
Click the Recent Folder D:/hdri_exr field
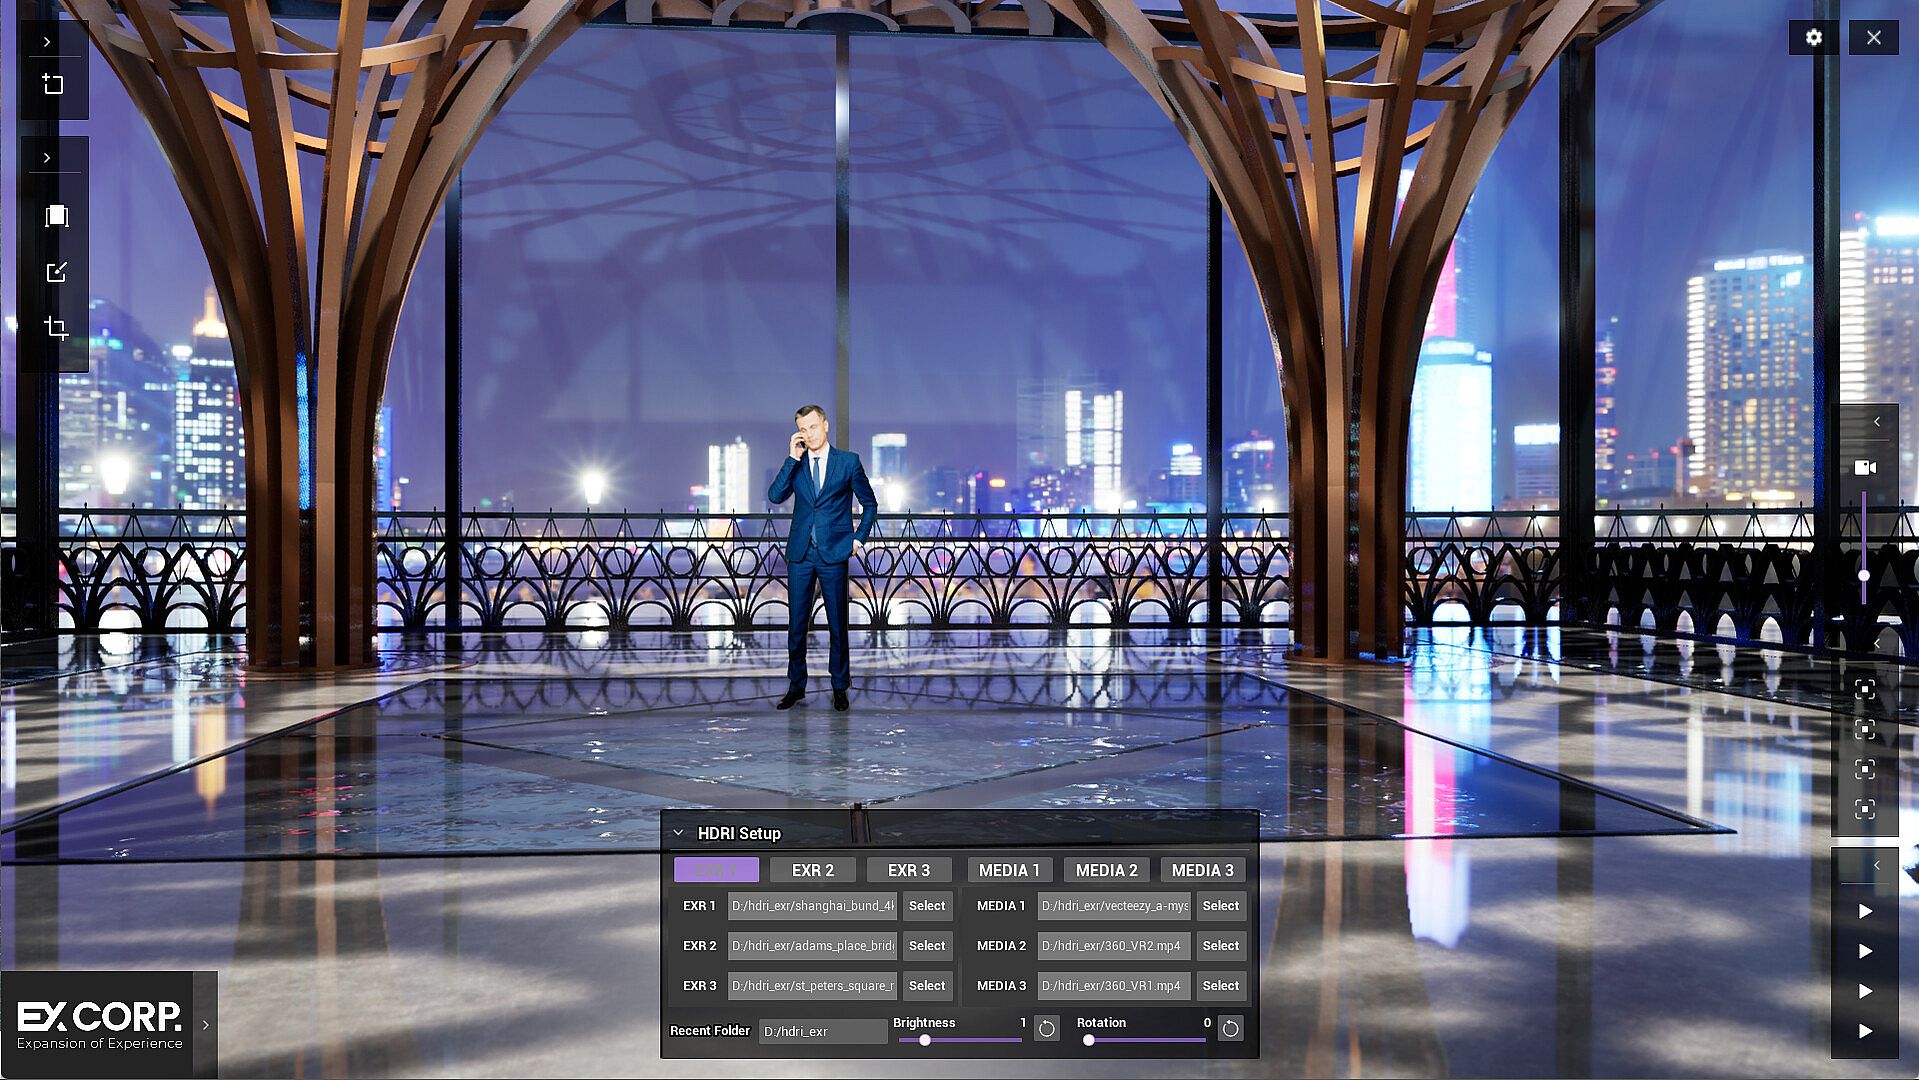(x=823, y=1031)
